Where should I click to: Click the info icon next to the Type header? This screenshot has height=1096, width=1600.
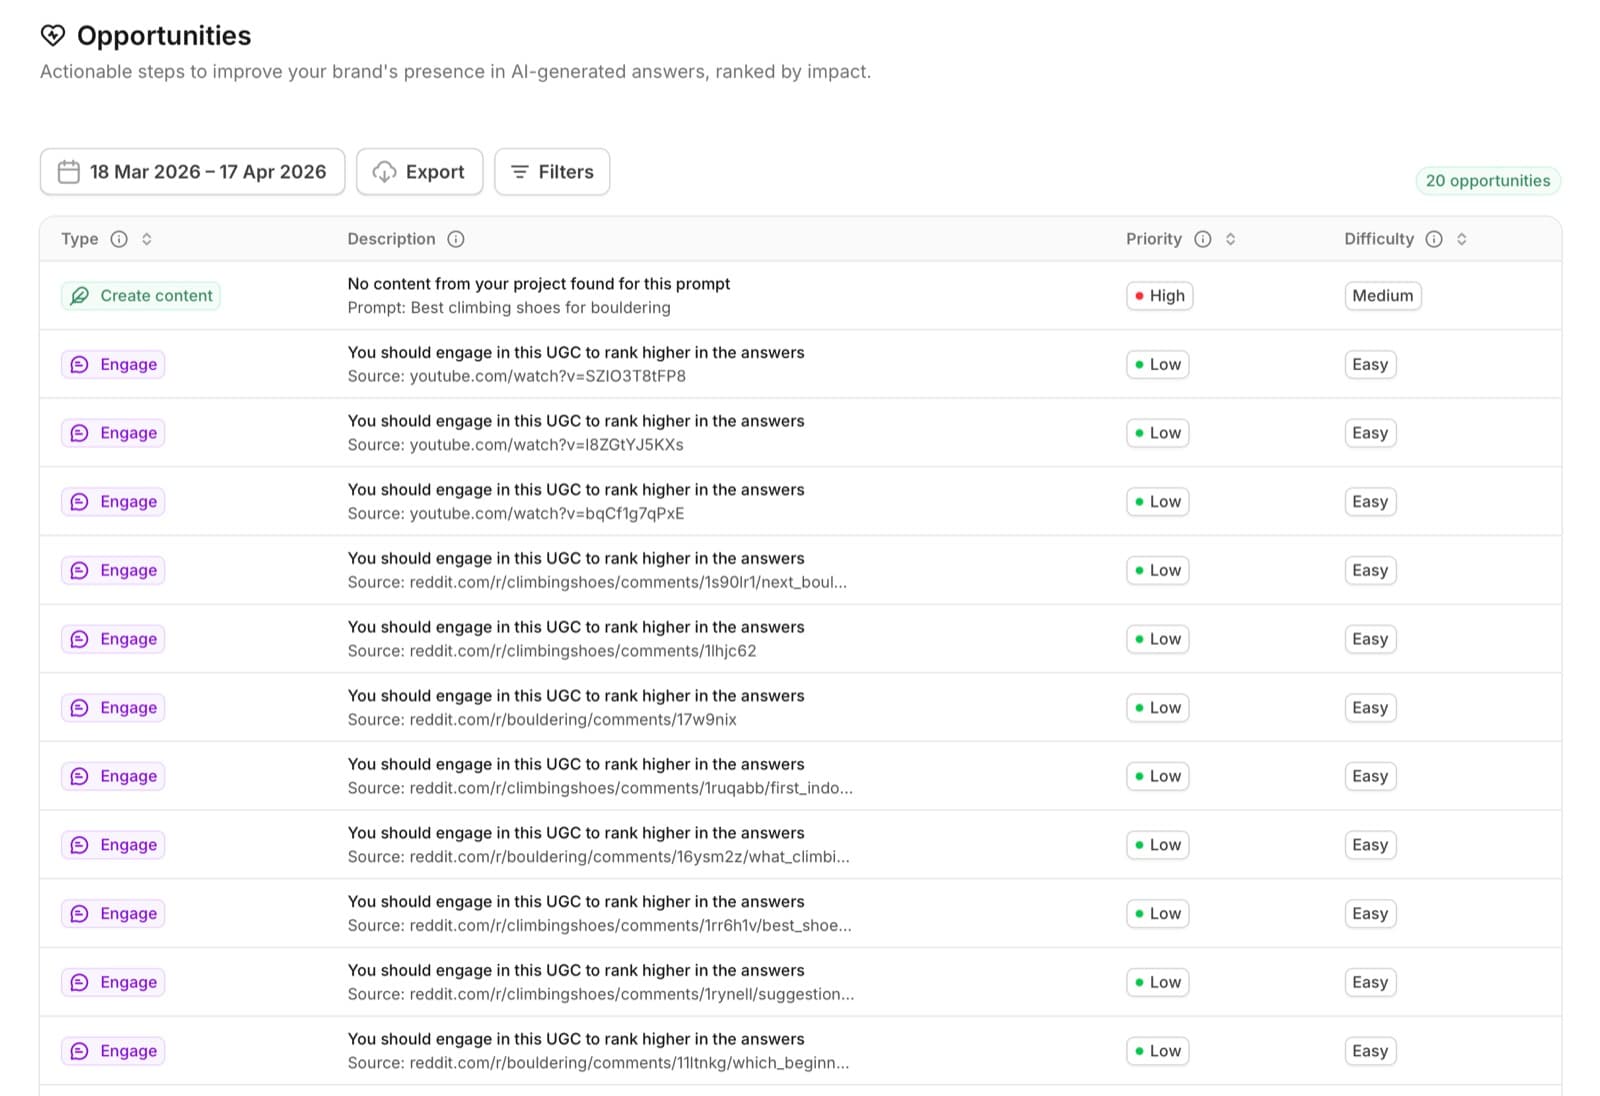(x=119, y=239)
